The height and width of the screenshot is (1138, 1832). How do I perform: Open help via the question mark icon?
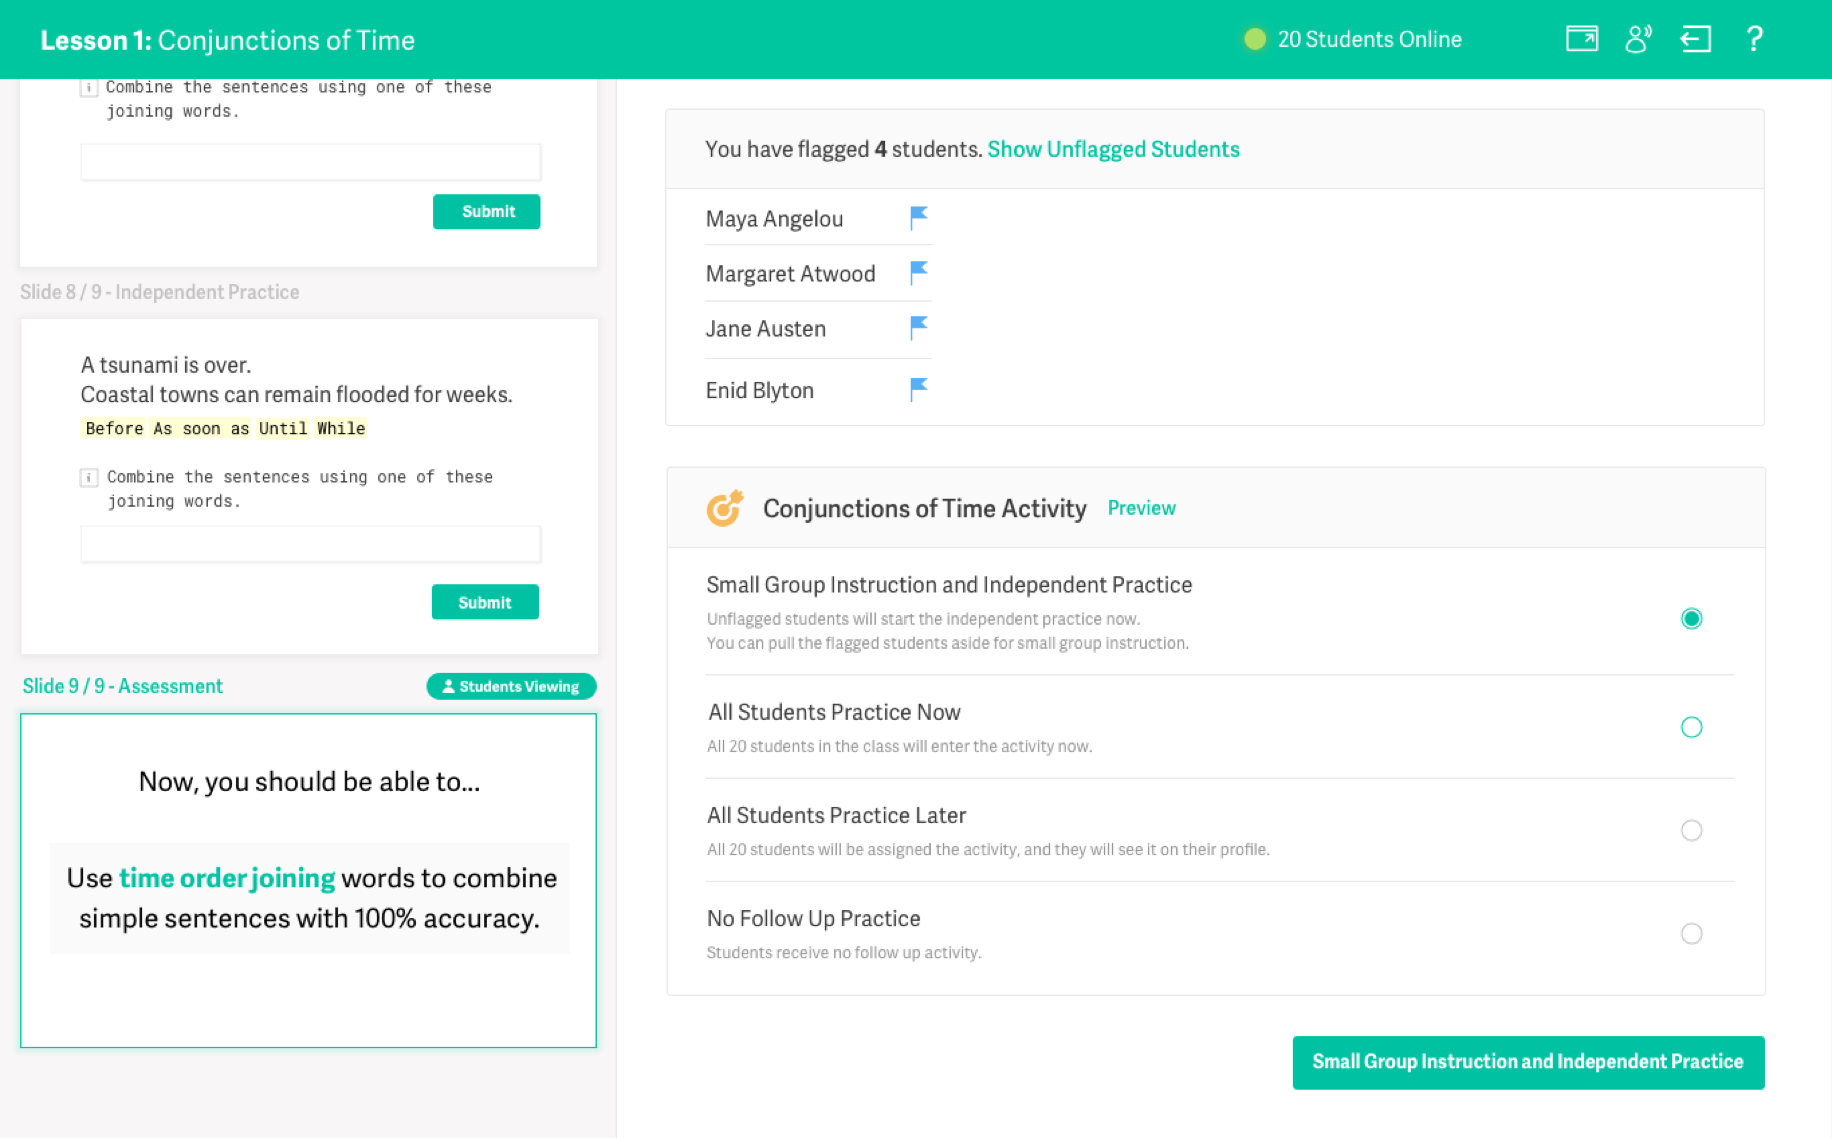(1754, 39)
